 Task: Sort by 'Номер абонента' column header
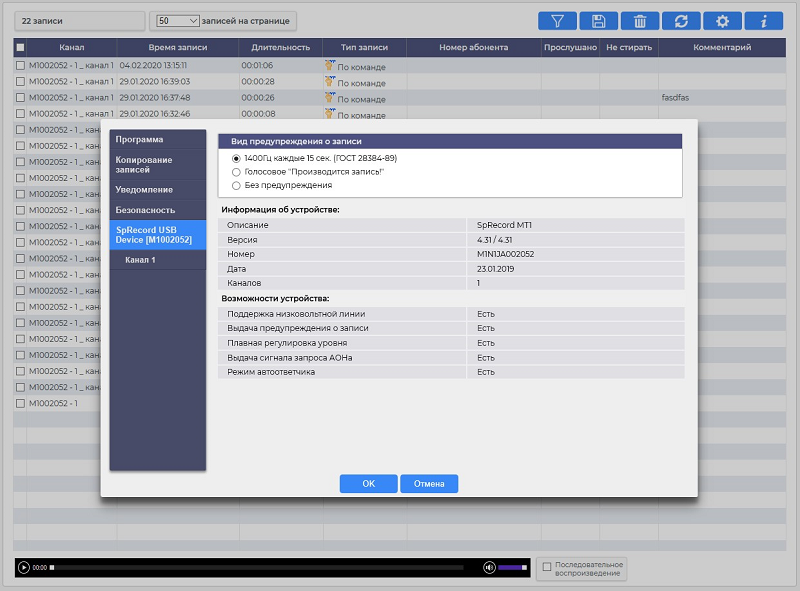click(x=473, y=47)
